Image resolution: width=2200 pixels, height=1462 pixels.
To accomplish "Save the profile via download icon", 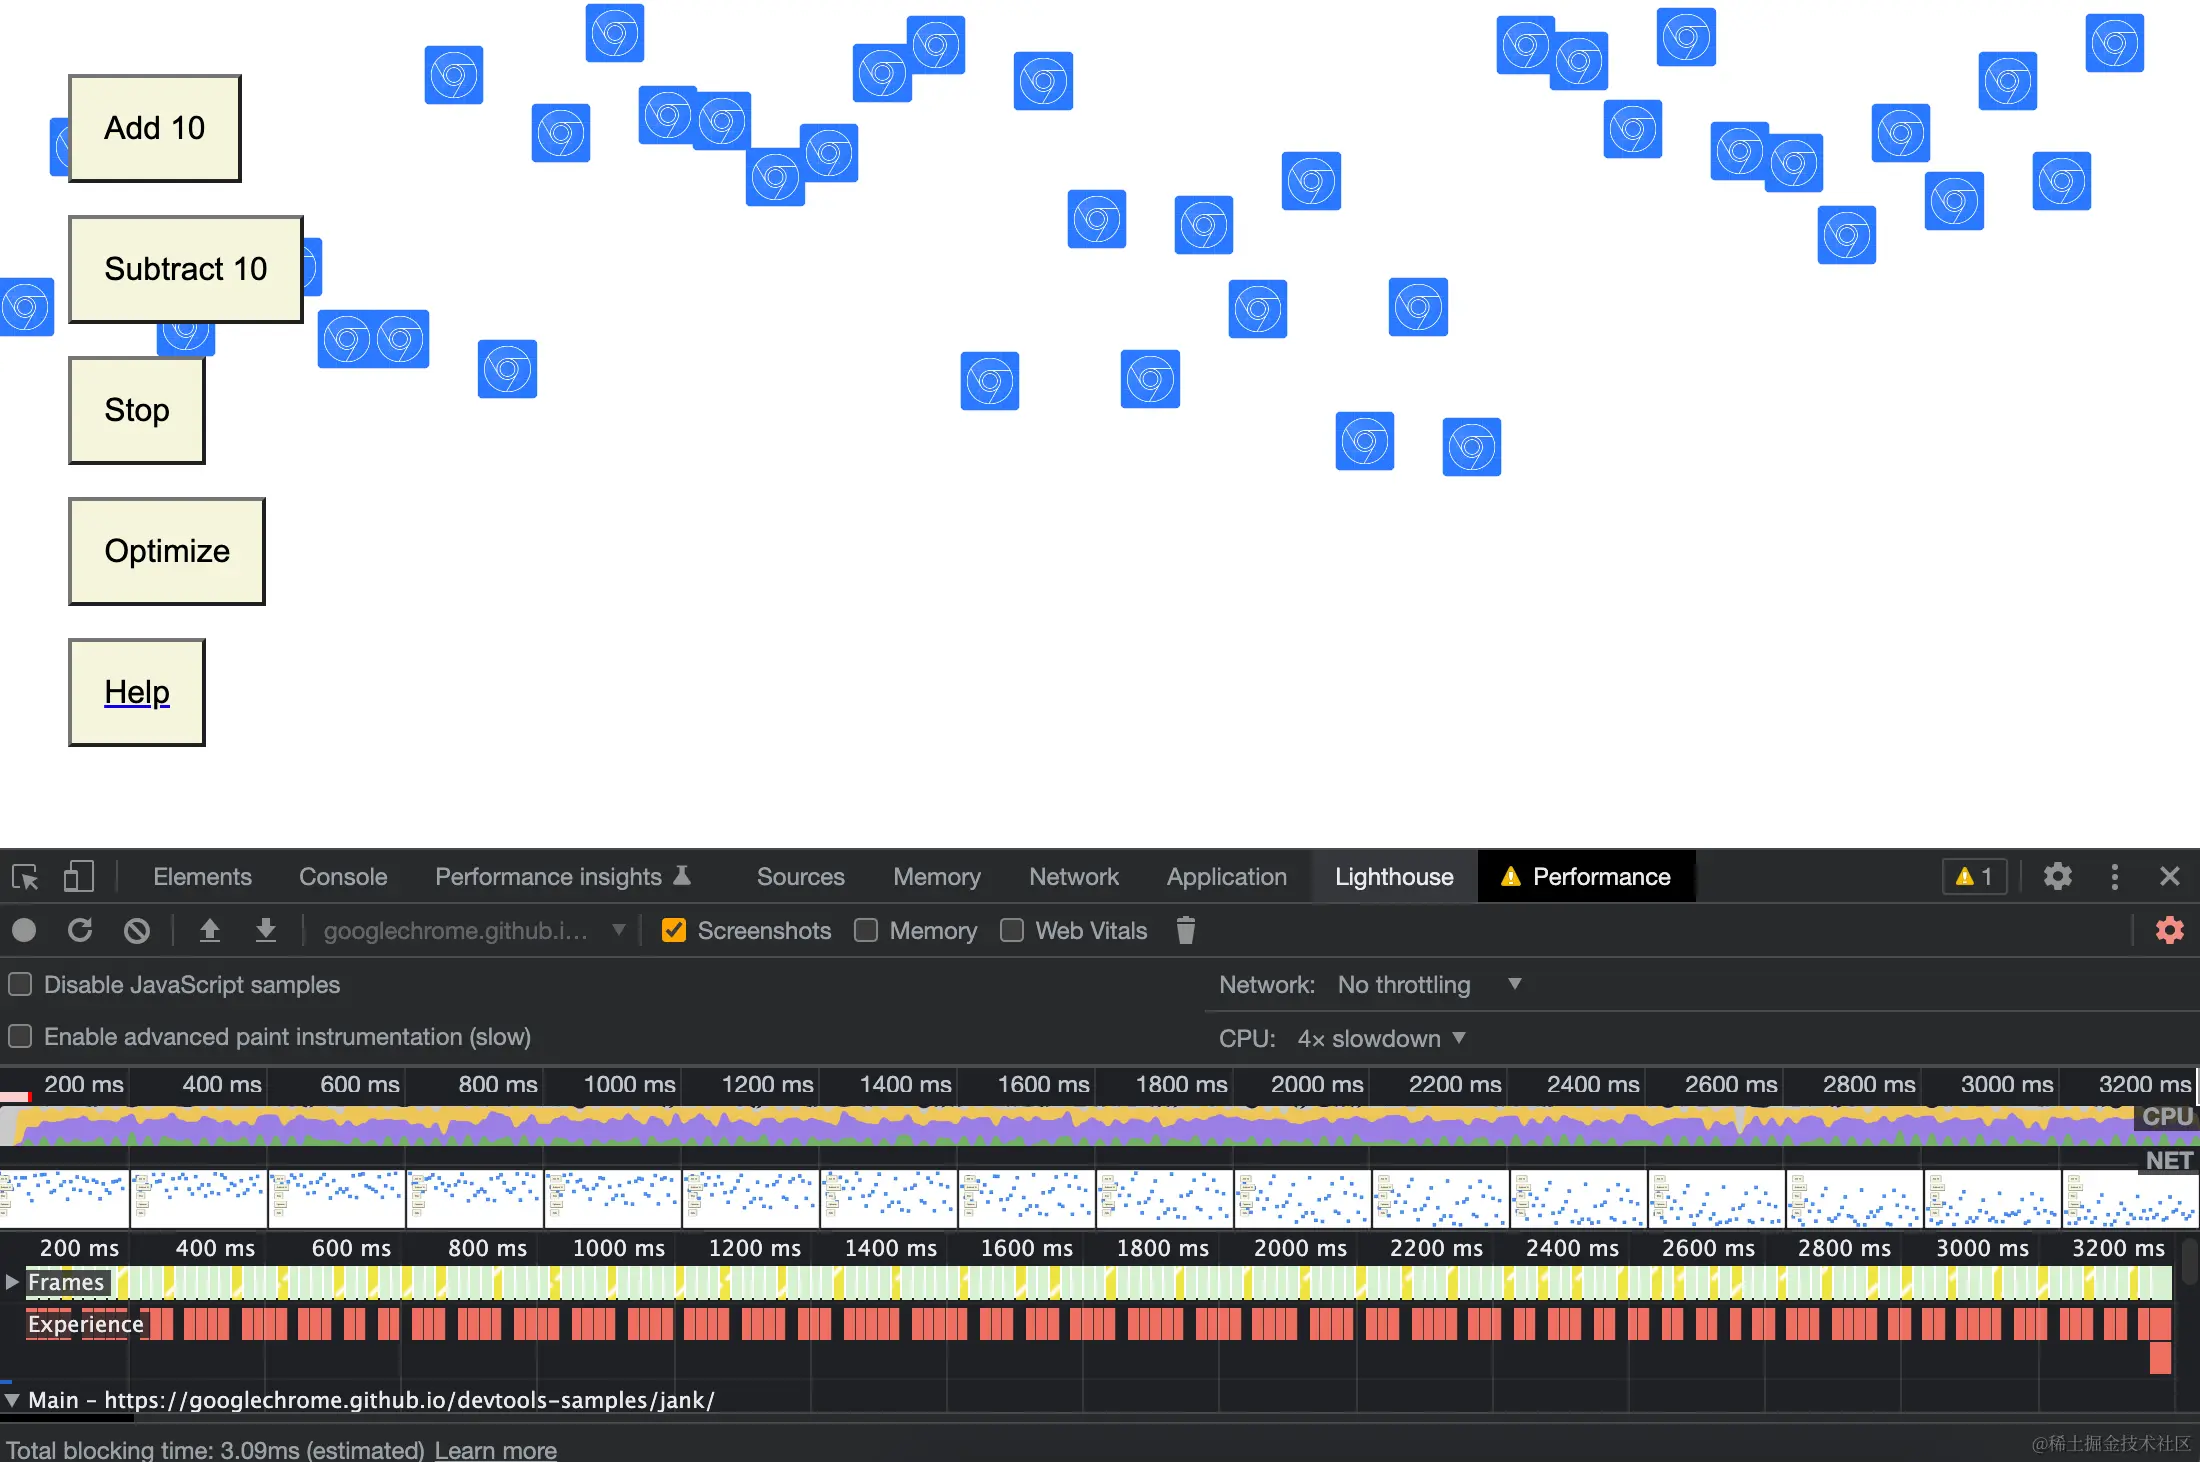I will (x=265, y=930).
